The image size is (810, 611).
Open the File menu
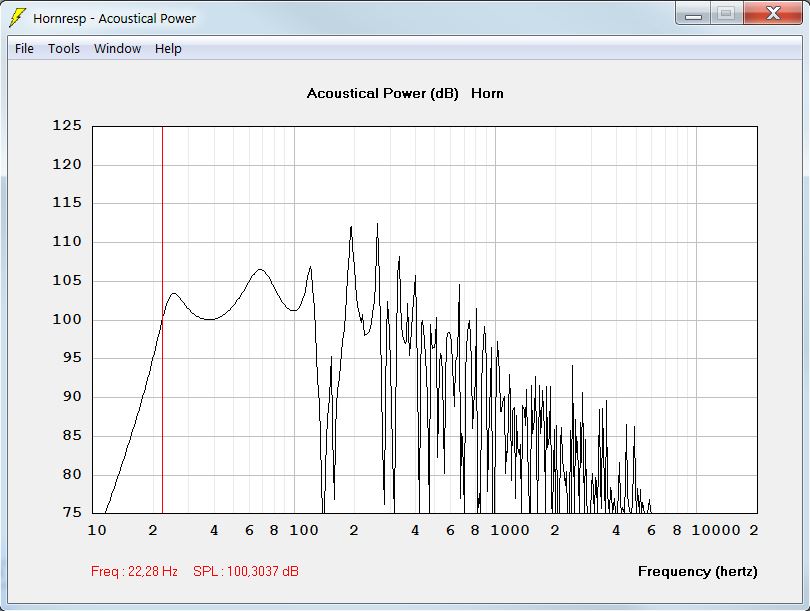[x=24, y=49]
